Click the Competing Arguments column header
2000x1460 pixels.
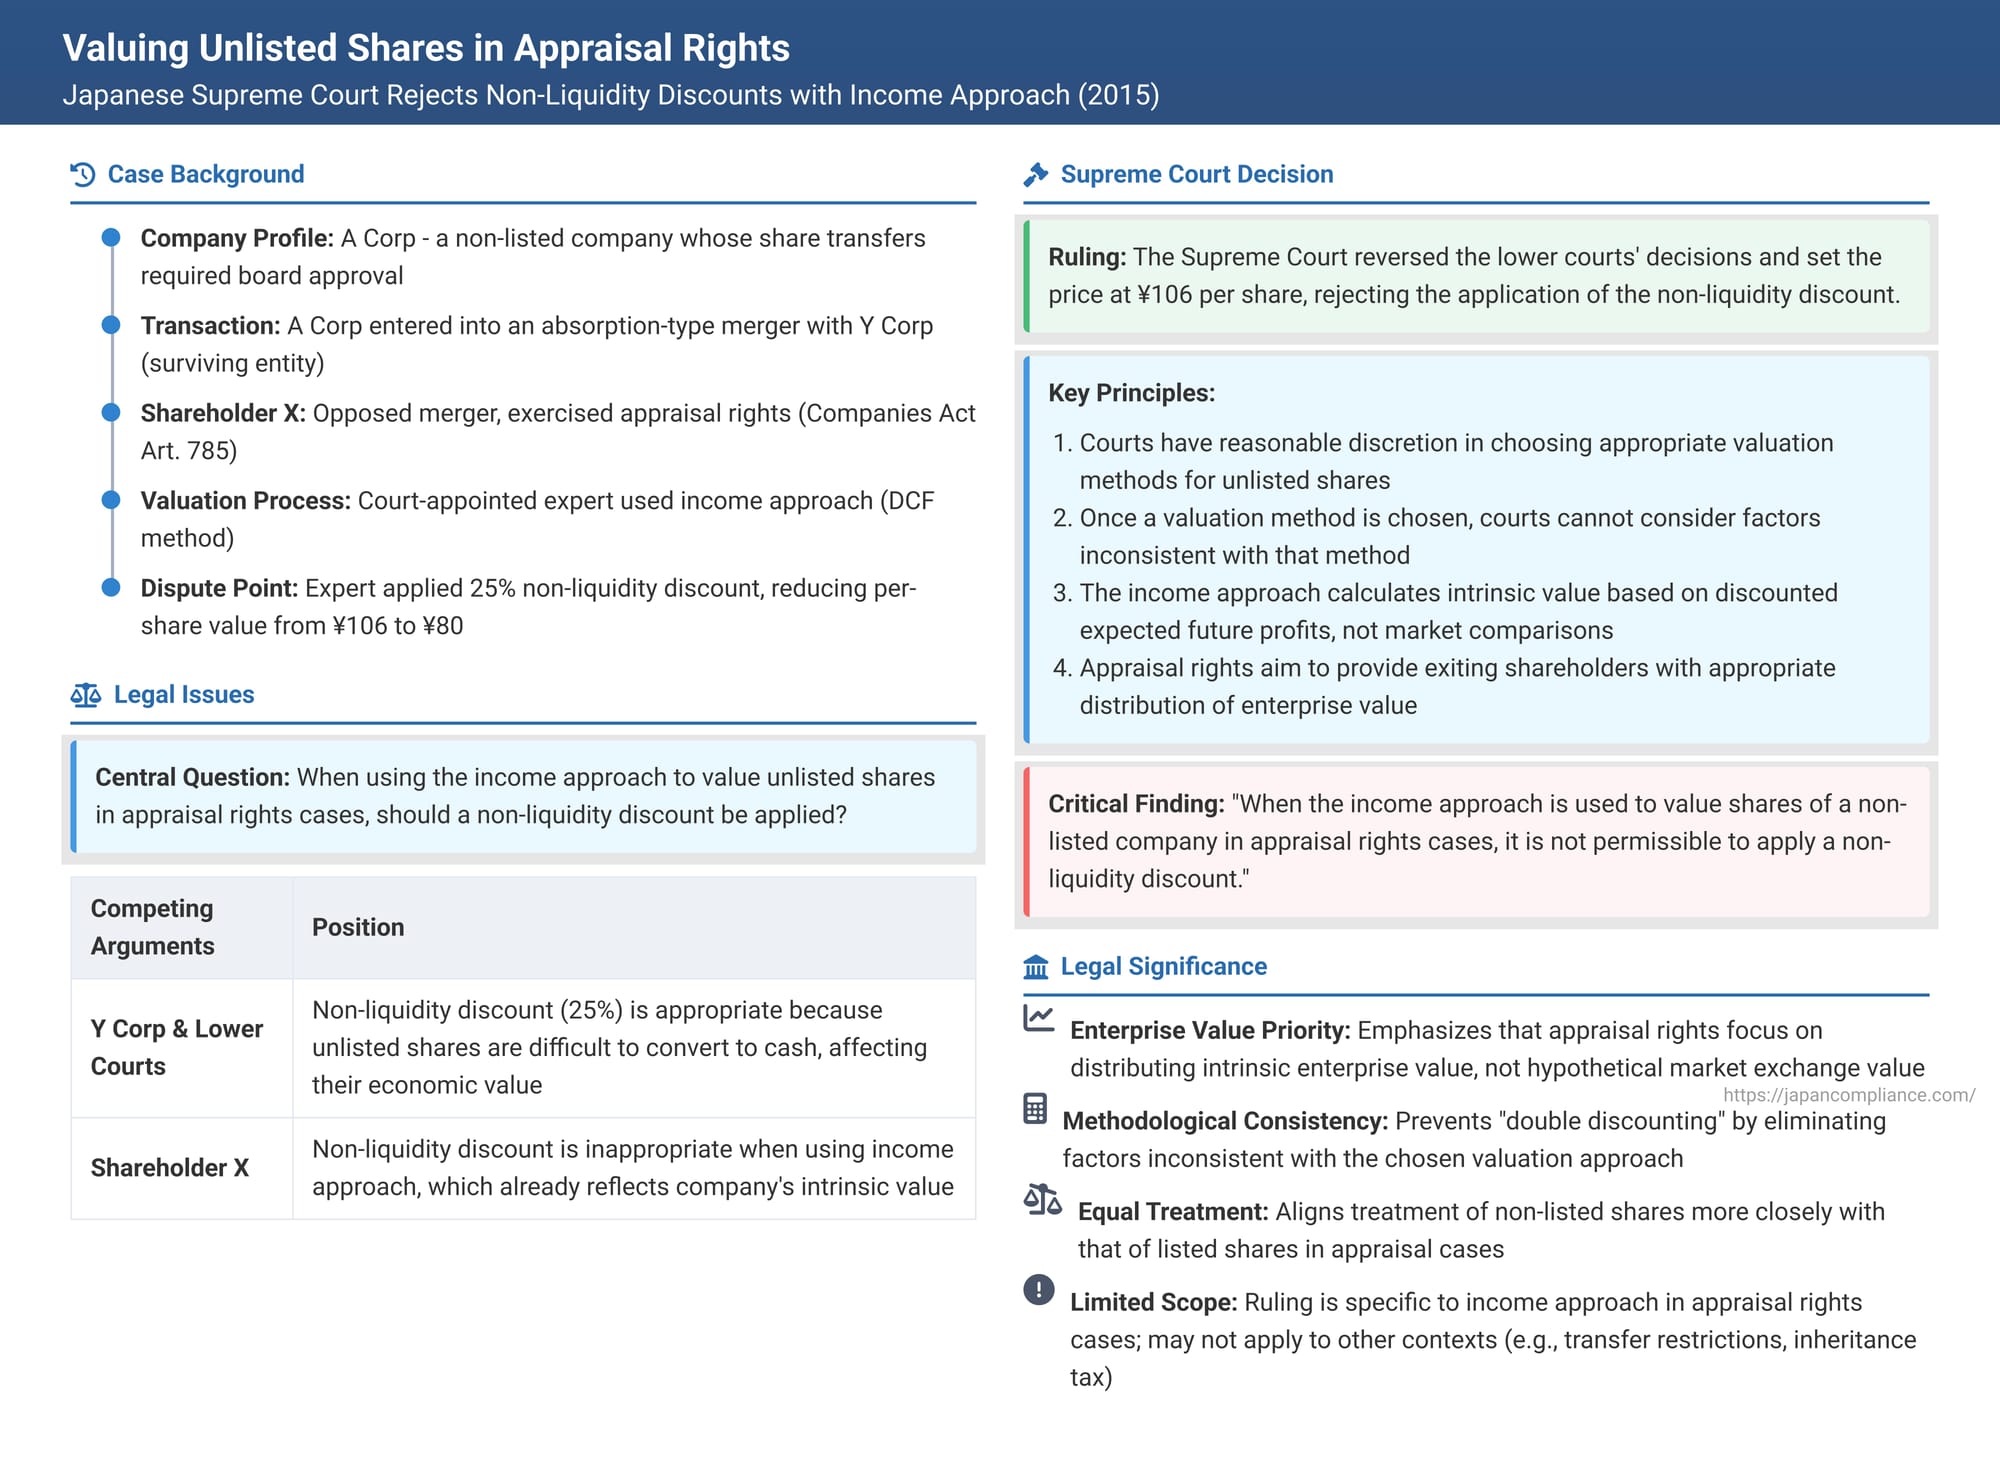pyautogui.click(x=153, y=927)
